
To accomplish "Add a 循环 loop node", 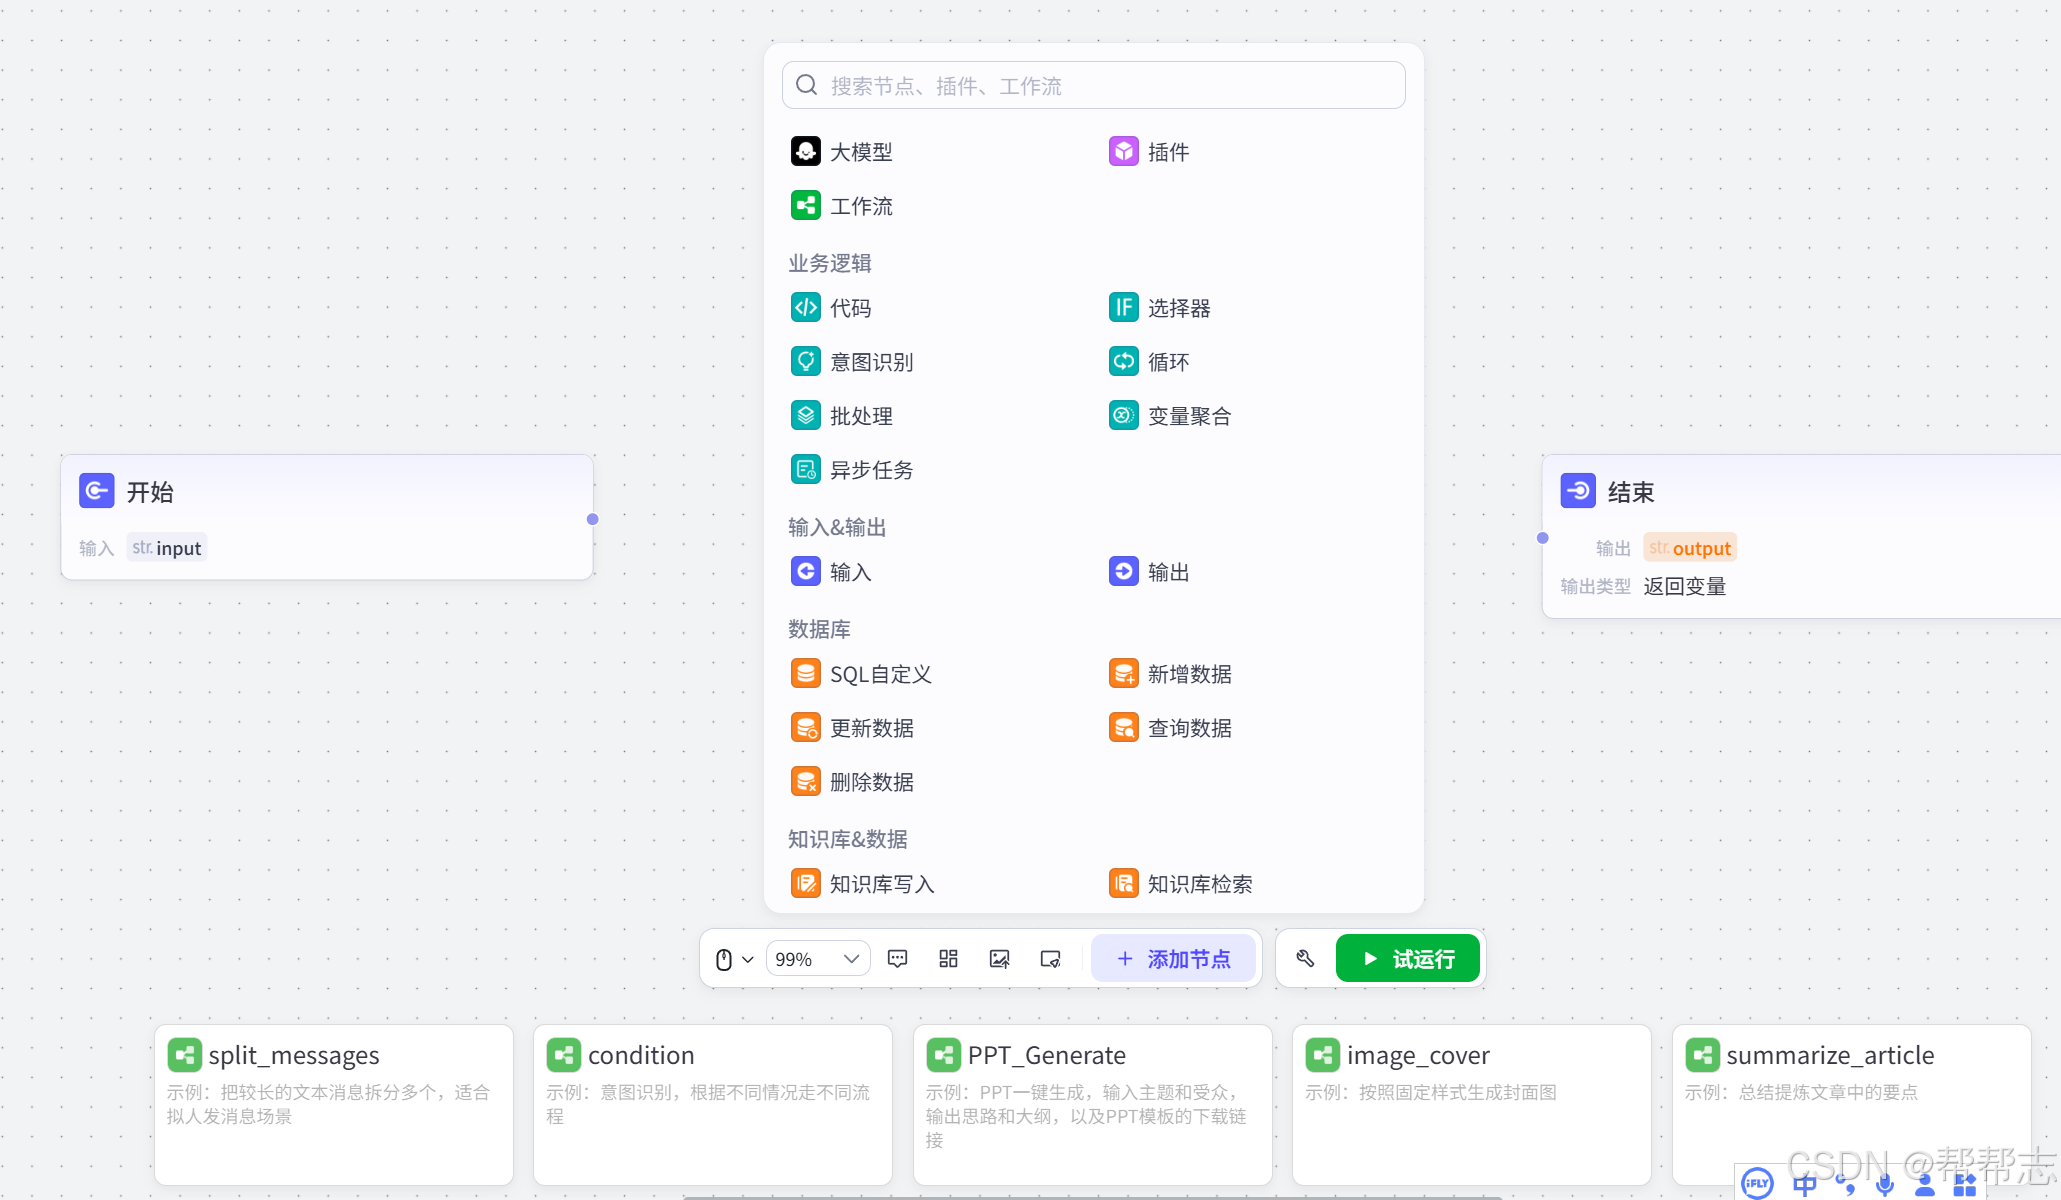I will pos(1149,361).
